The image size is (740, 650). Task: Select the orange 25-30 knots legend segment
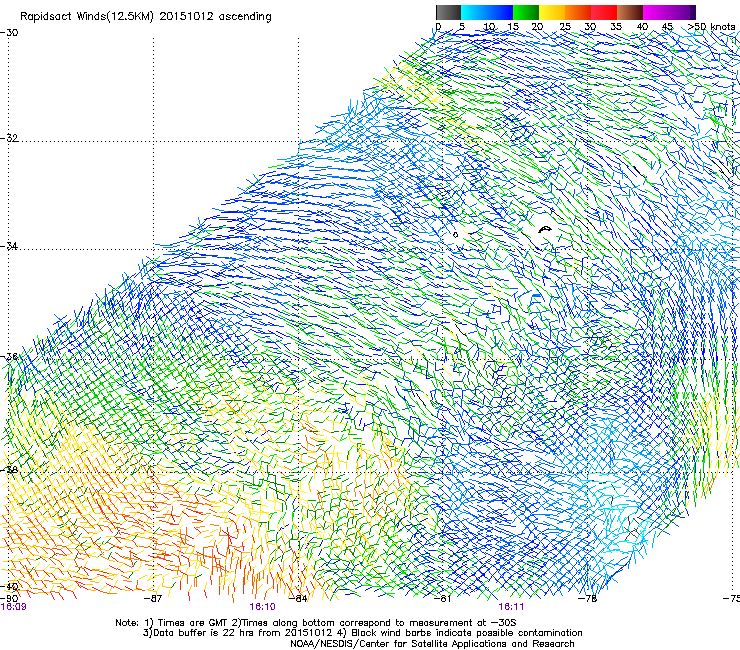[x=578, y=12]
